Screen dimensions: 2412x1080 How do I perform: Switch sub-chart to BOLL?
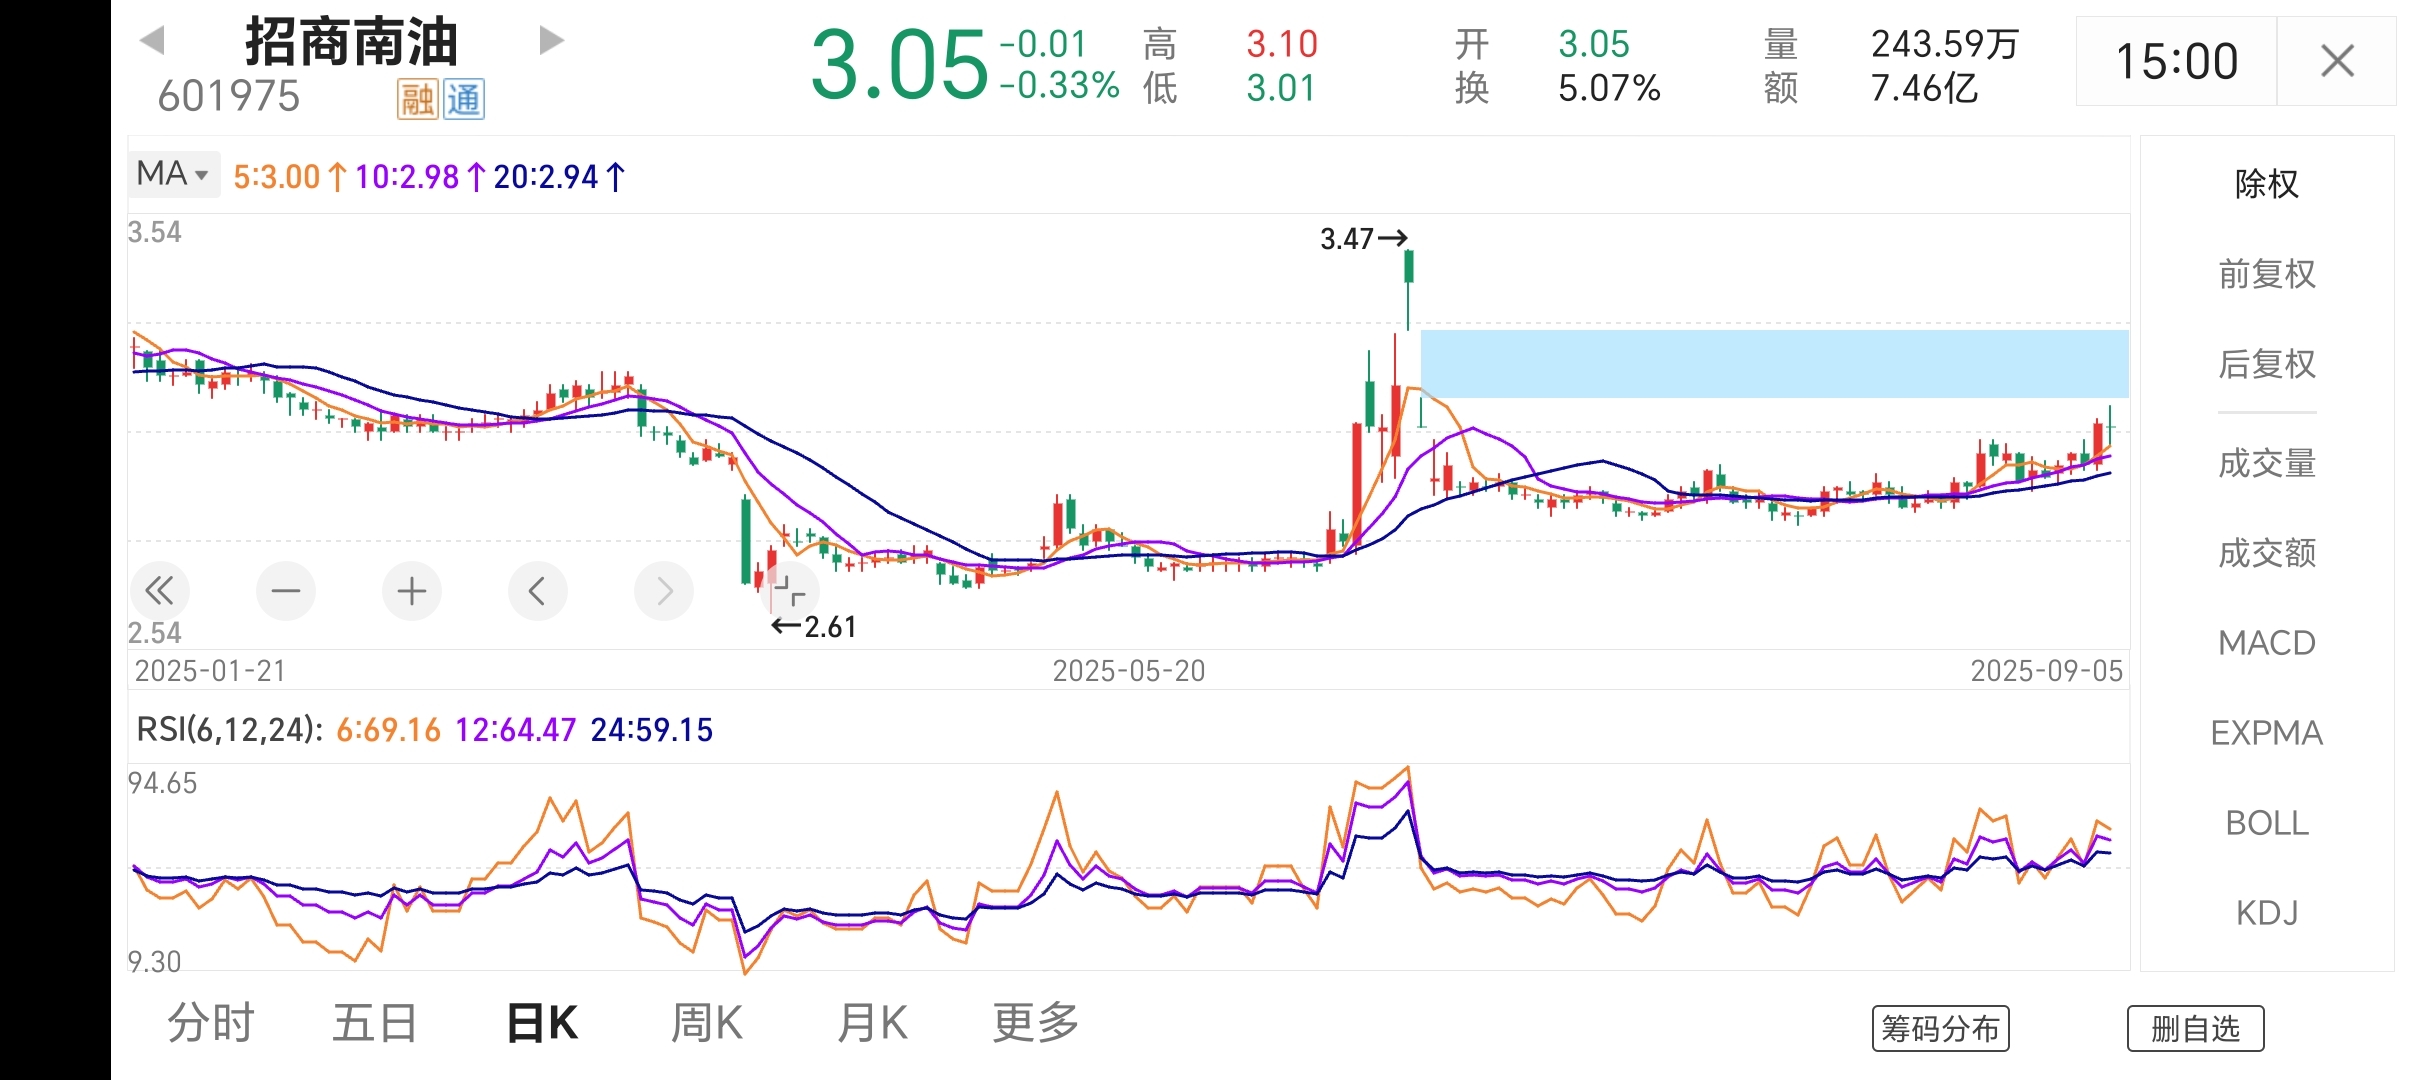[2267, 823]
